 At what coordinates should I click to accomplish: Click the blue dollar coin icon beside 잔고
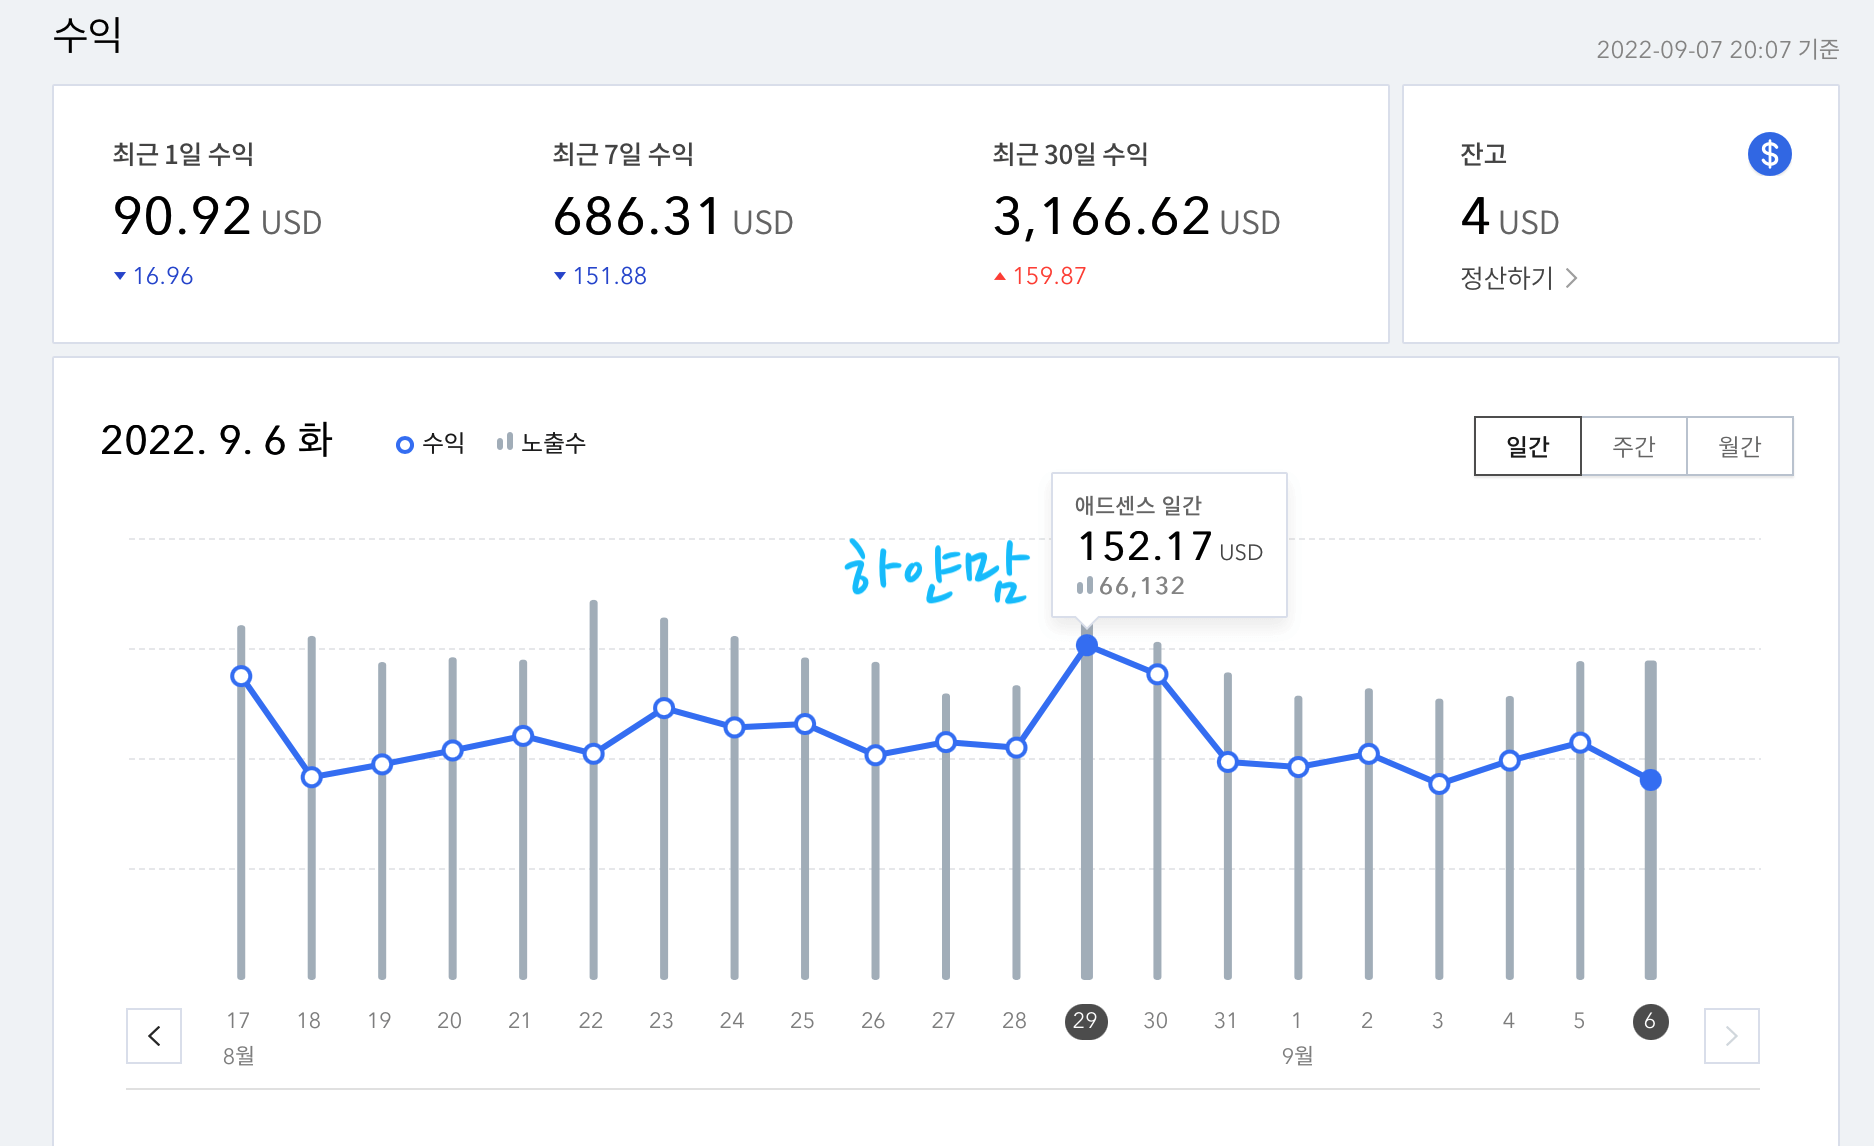(x=1769, y=154)
